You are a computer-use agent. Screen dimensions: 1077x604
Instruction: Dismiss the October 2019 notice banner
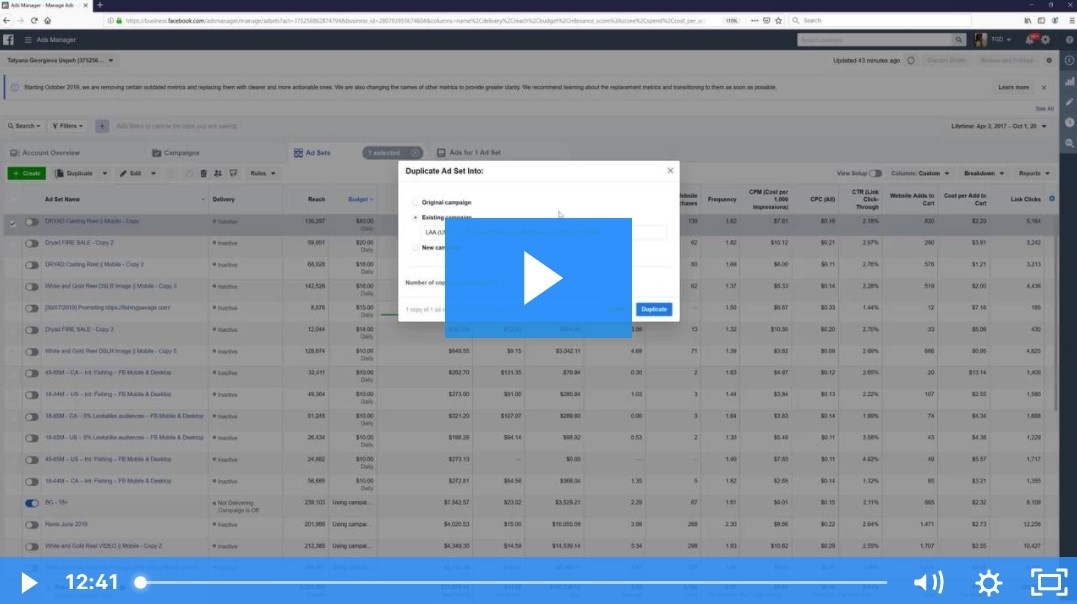click(1044, 88)
